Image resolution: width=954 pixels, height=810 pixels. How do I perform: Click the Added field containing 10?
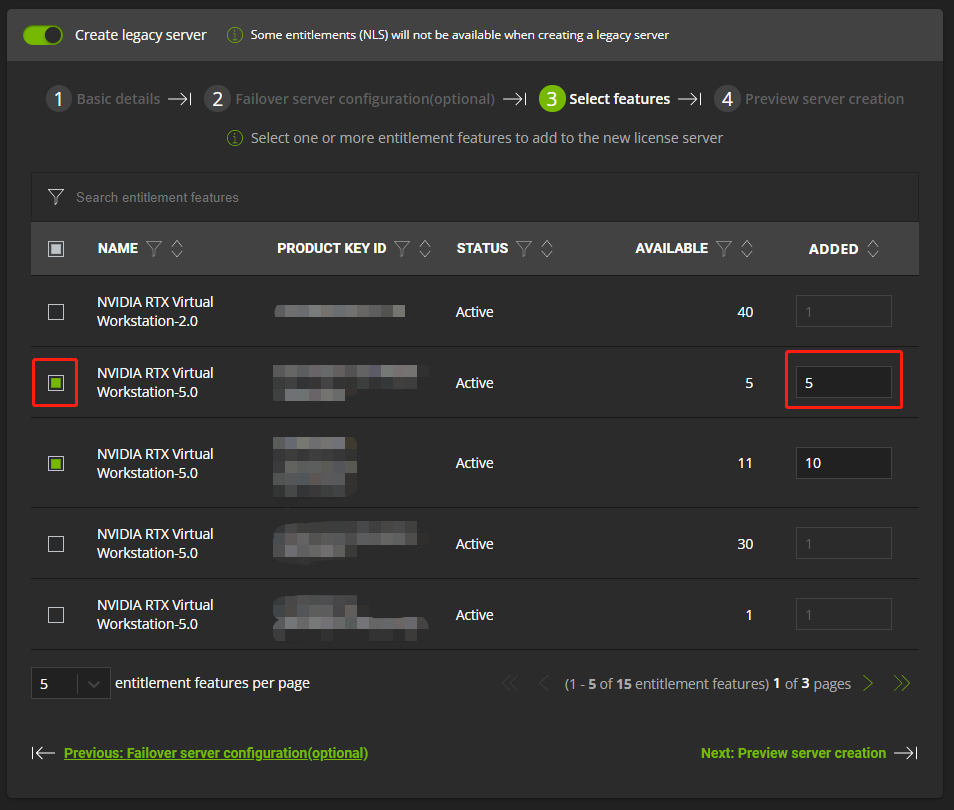[x=844, y=463]
